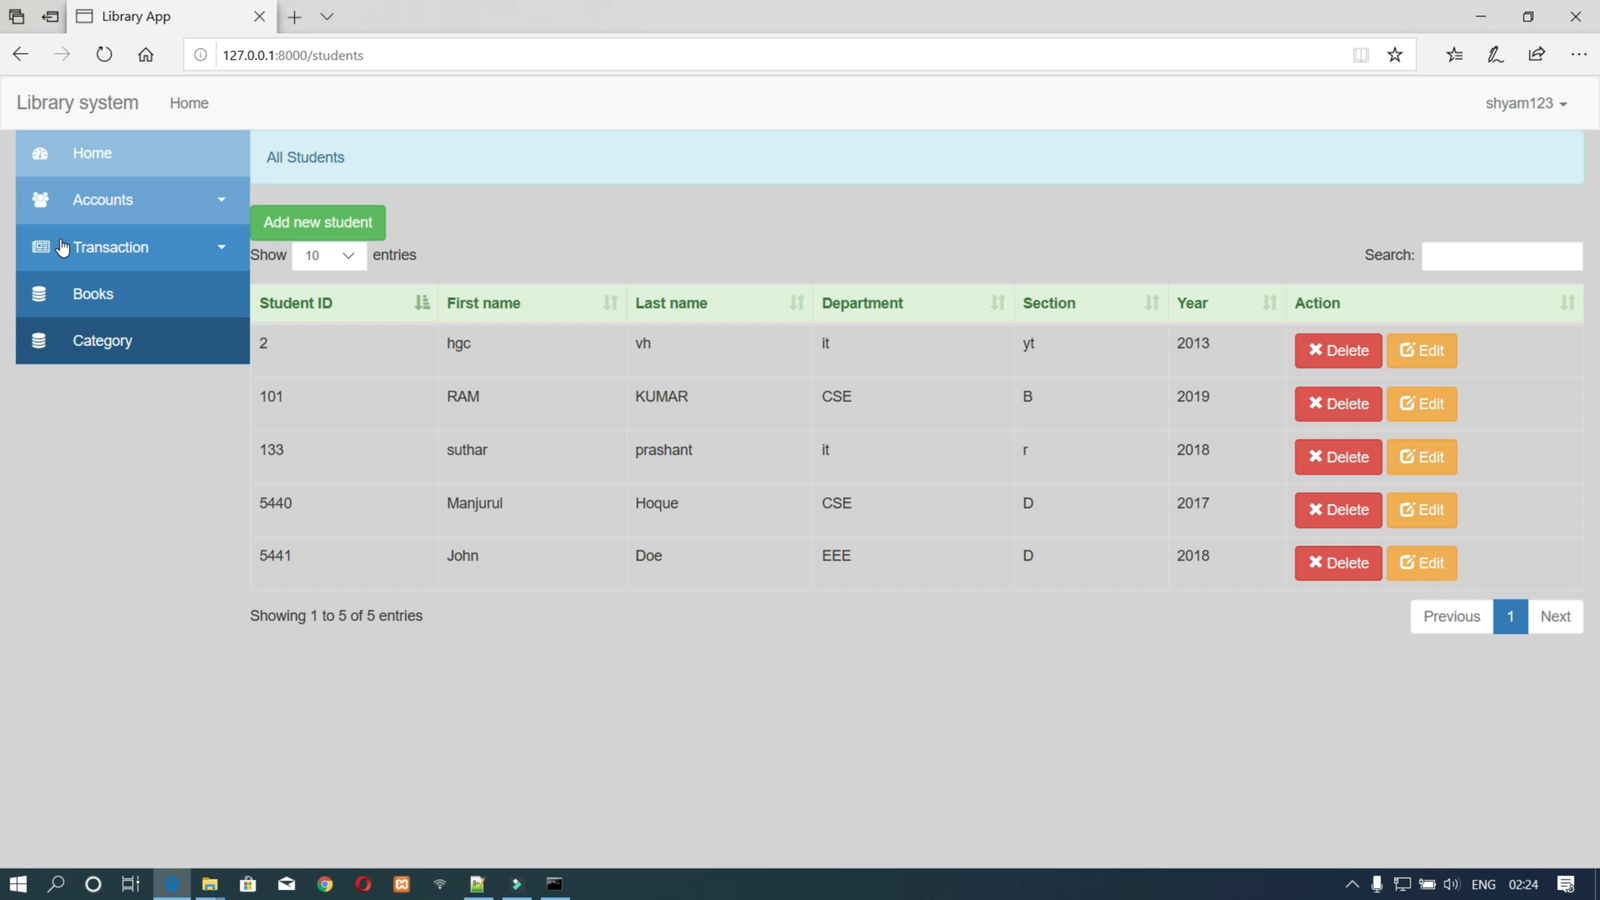Image resolution: width=1600 pixels, height=900 pixels.
Task: Click the browser refresh icon
Action: click(104, 55)
